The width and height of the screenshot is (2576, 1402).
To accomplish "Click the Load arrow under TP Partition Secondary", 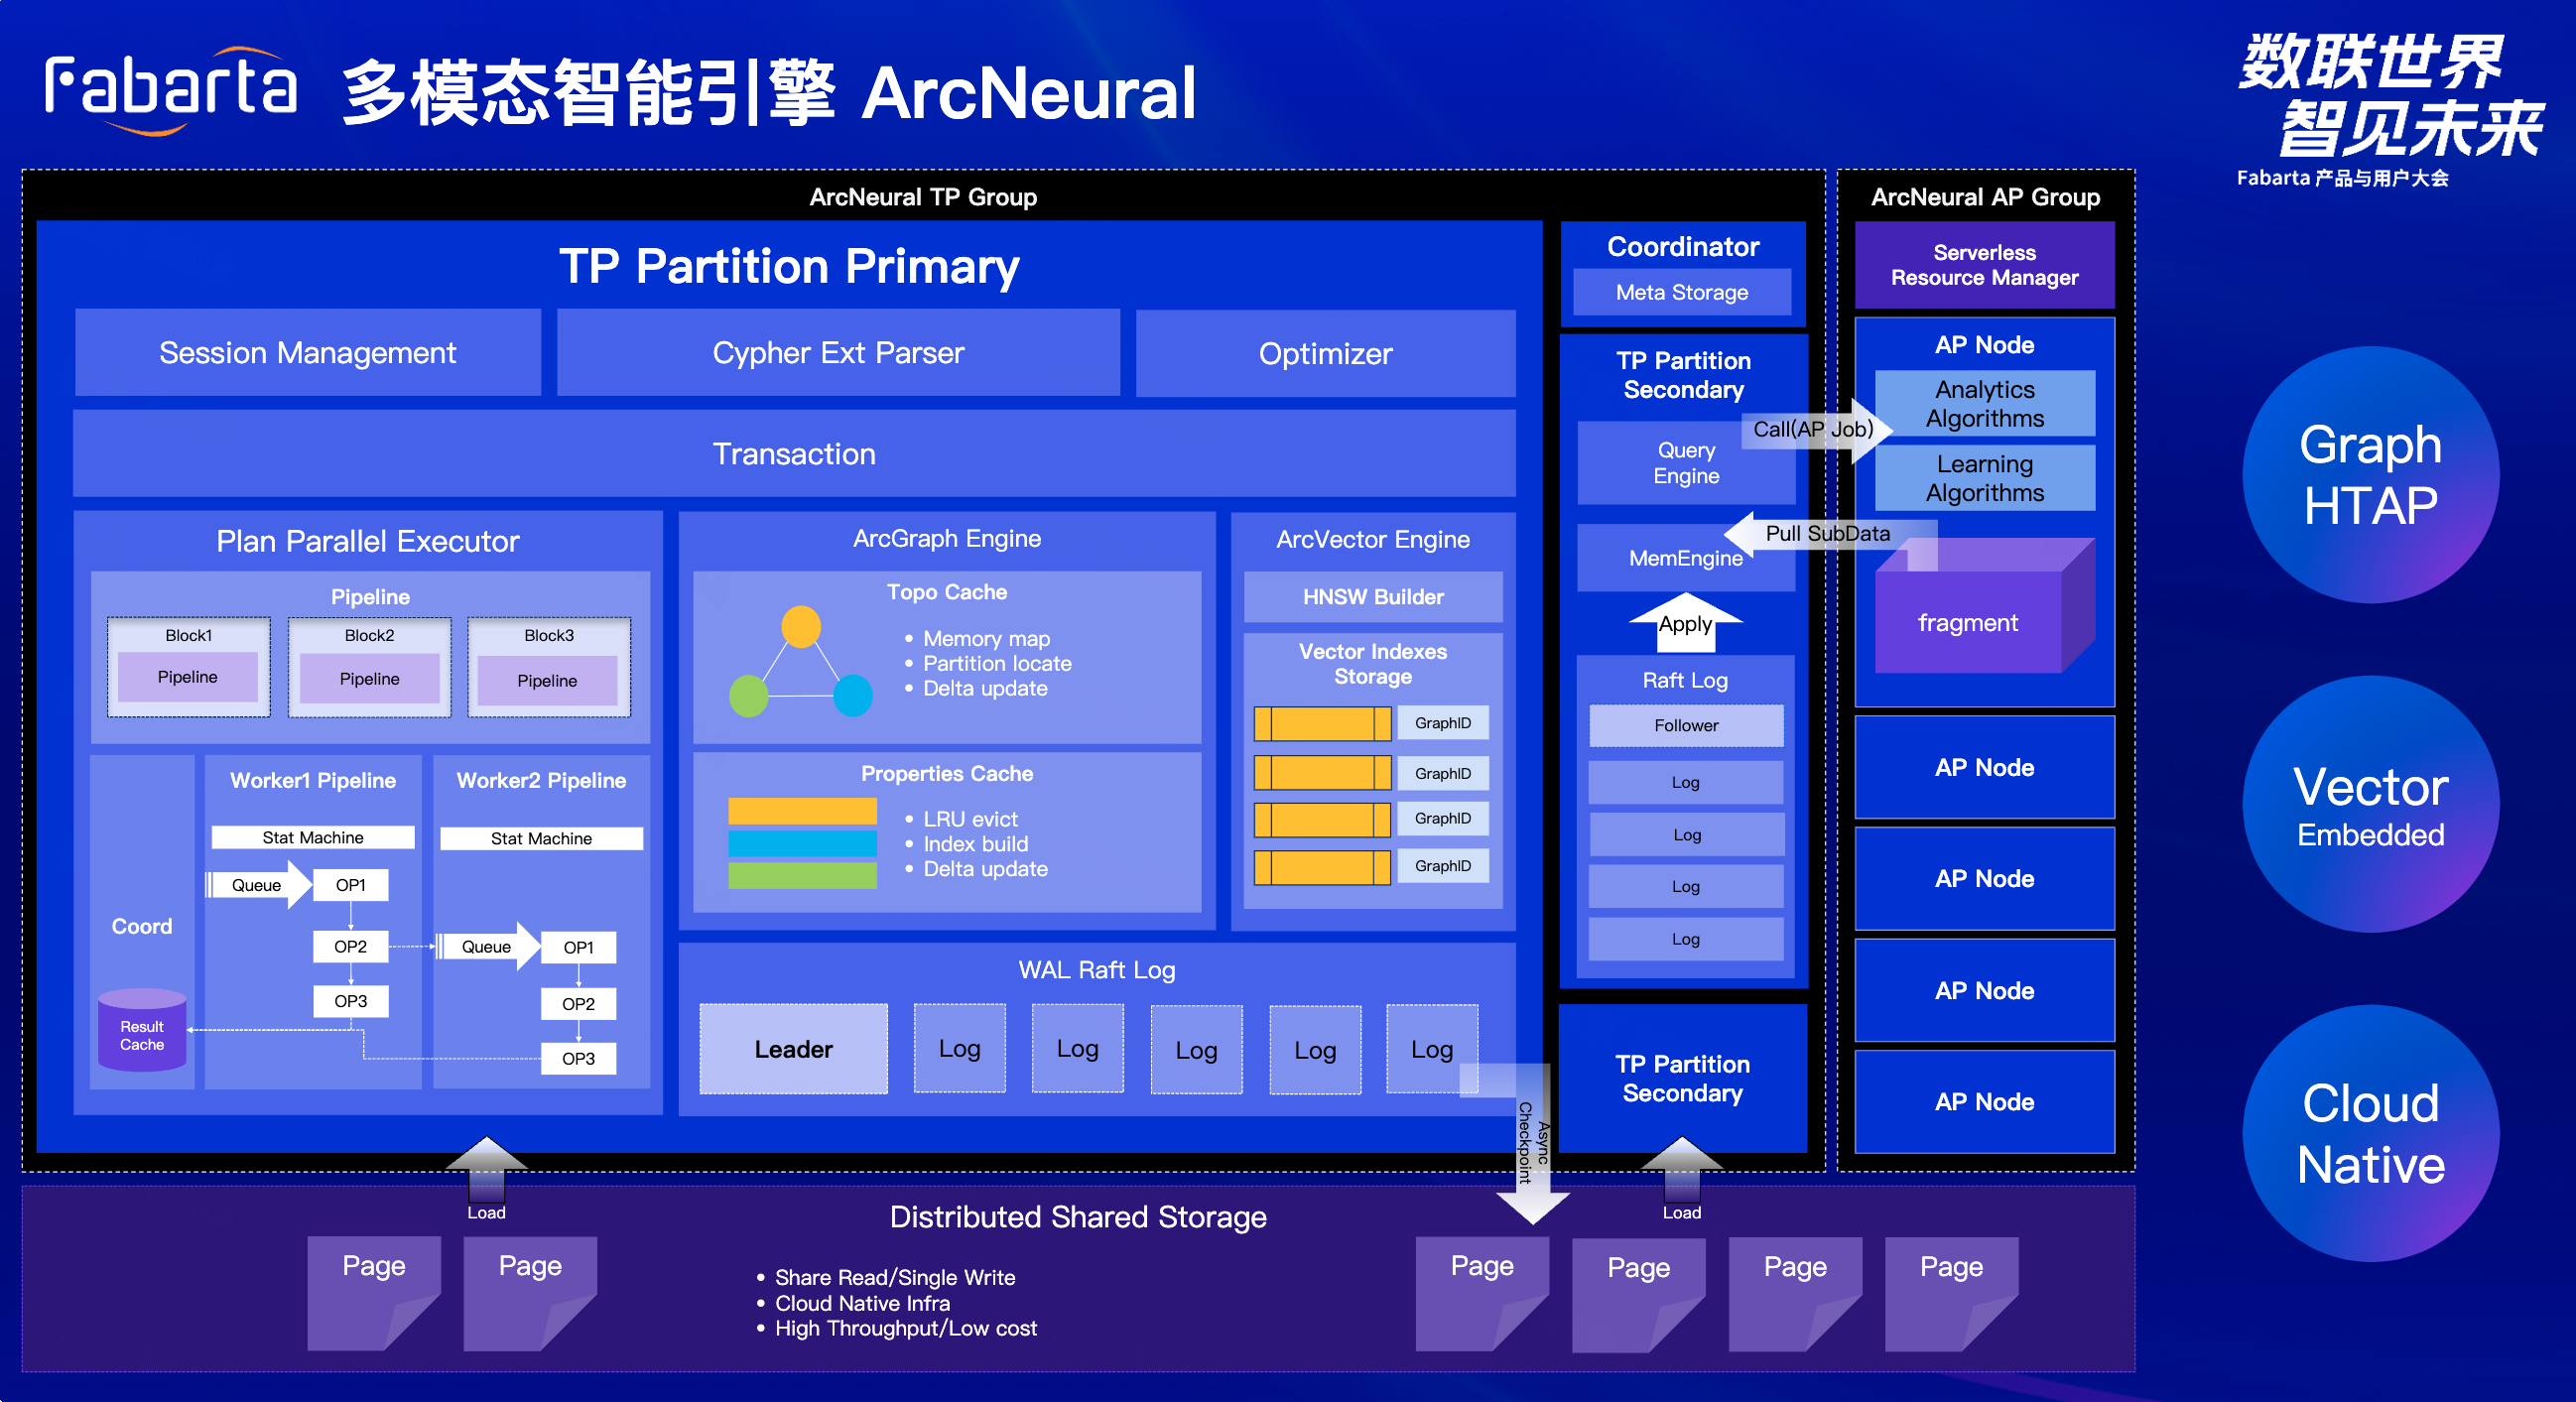I will [1682, 1171].
